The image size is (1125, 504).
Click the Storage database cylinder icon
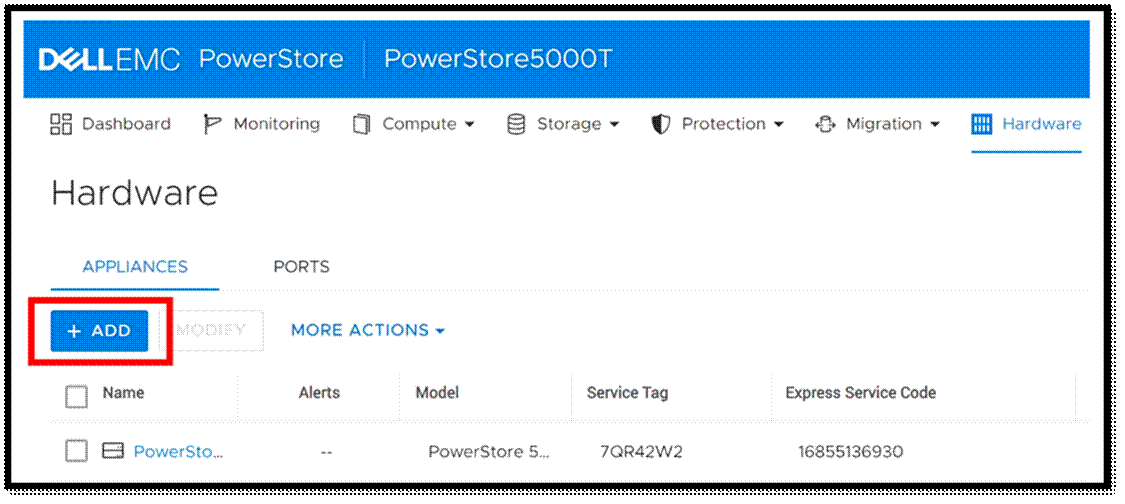pos(516,125)
